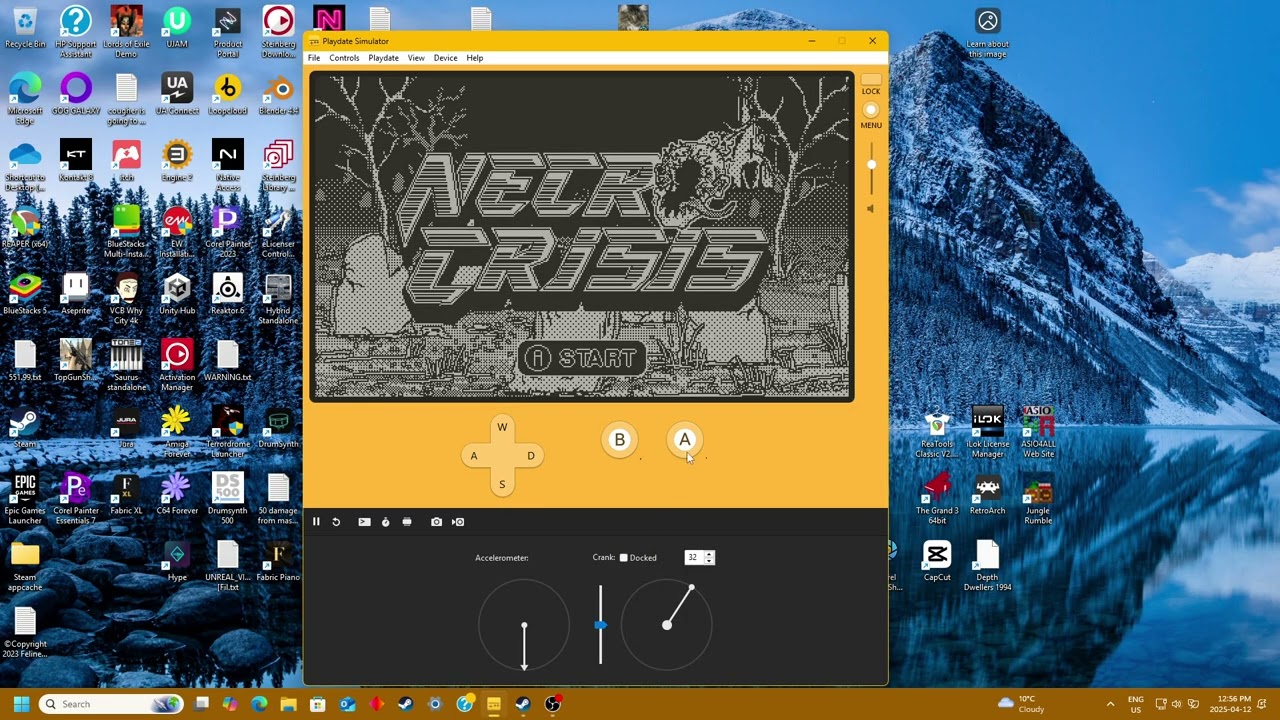Click the Playdate A button
Screen dimensions: 1280x720
[x=685, y=440]
